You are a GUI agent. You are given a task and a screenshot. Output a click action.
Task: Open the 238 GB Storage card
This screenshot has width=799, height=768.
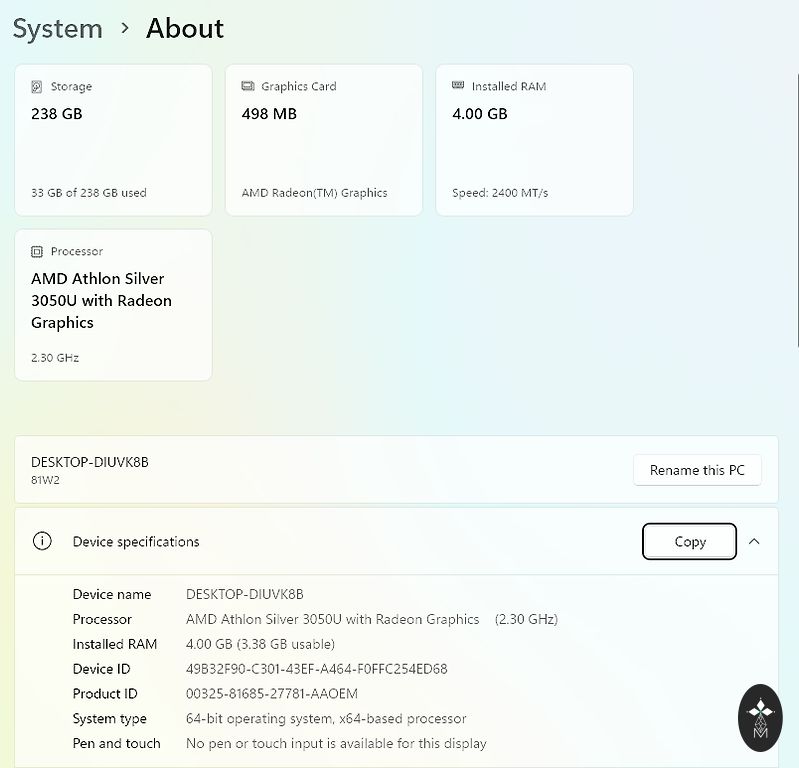(113, 140)
